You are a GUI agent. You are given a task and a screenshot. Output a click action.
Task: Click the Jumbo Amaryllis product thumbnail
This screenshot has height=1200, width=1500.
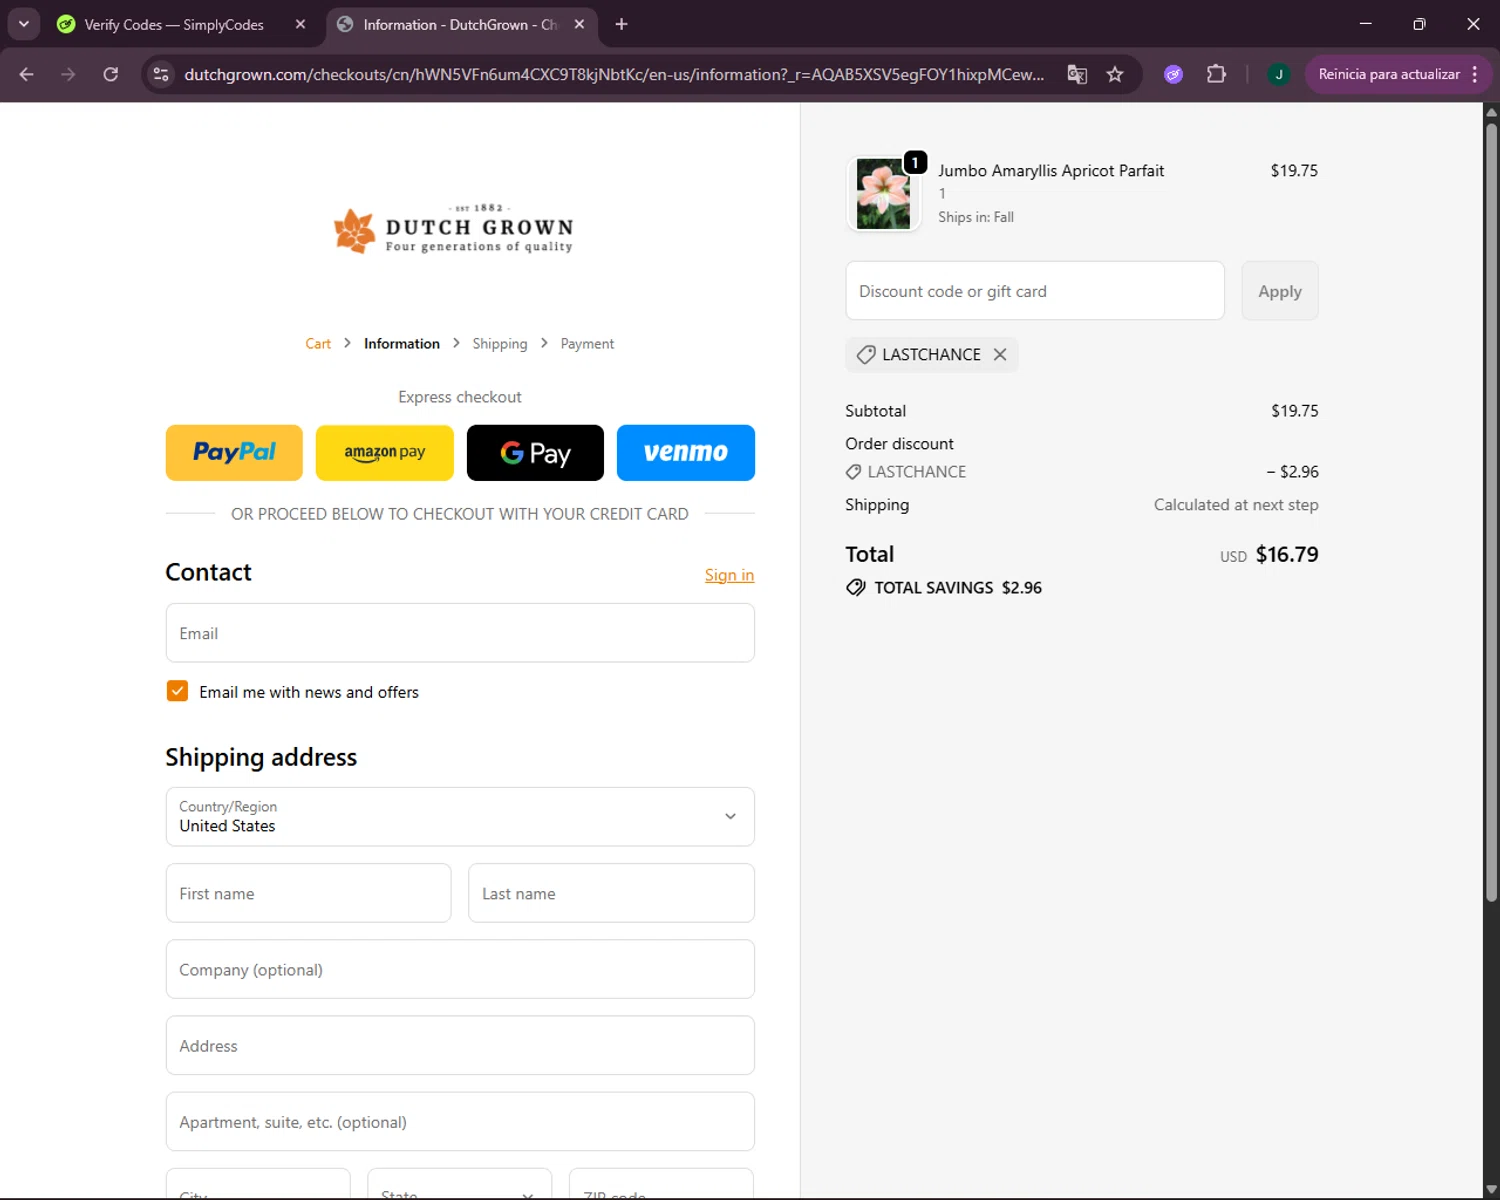coord(883,194)
